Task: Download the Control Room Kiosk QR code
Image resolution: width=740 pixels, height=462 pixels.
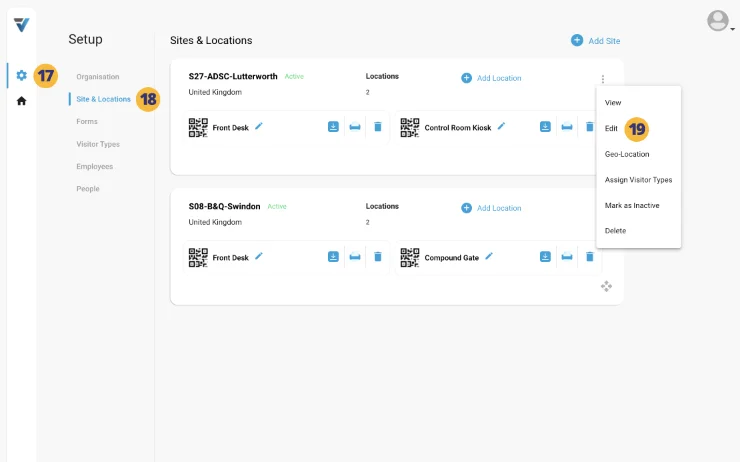Action: (x=546, y=127)
